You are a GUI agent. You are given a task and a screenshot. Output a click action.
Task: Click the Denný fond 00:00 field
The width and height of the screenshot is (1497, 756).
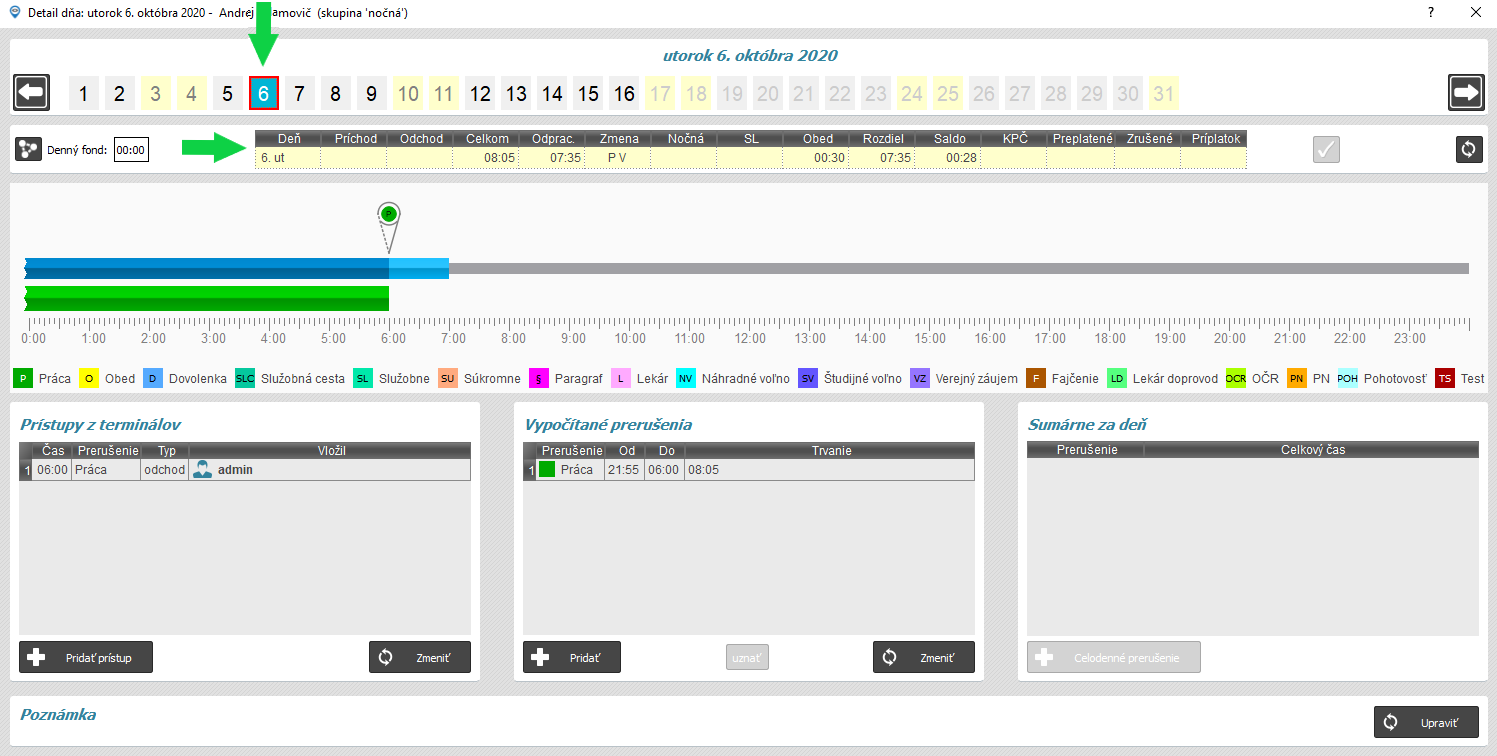point(131,150)
